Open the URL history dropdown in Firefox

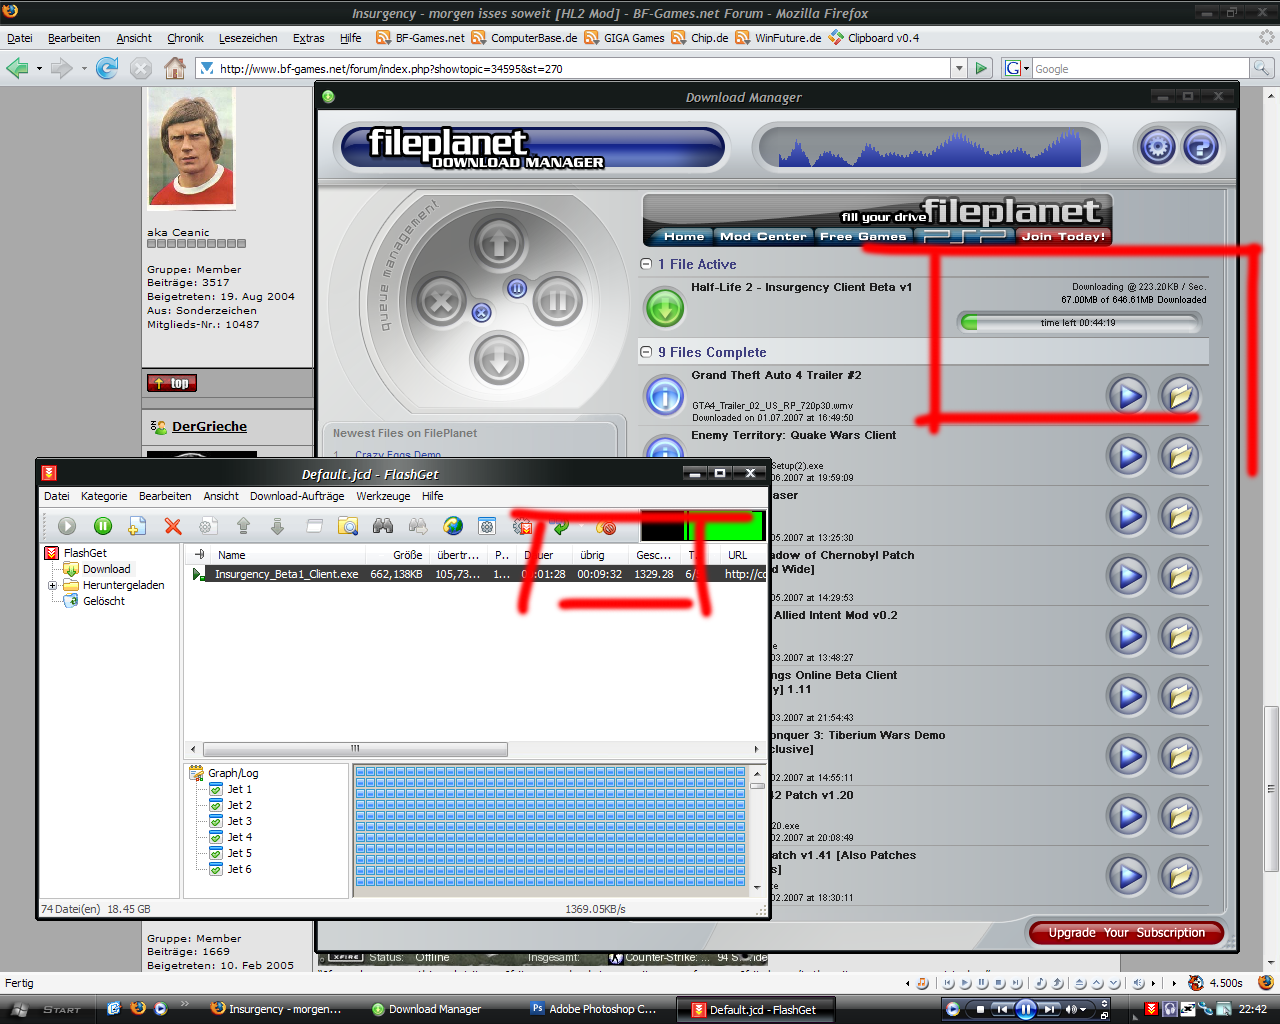959,68
